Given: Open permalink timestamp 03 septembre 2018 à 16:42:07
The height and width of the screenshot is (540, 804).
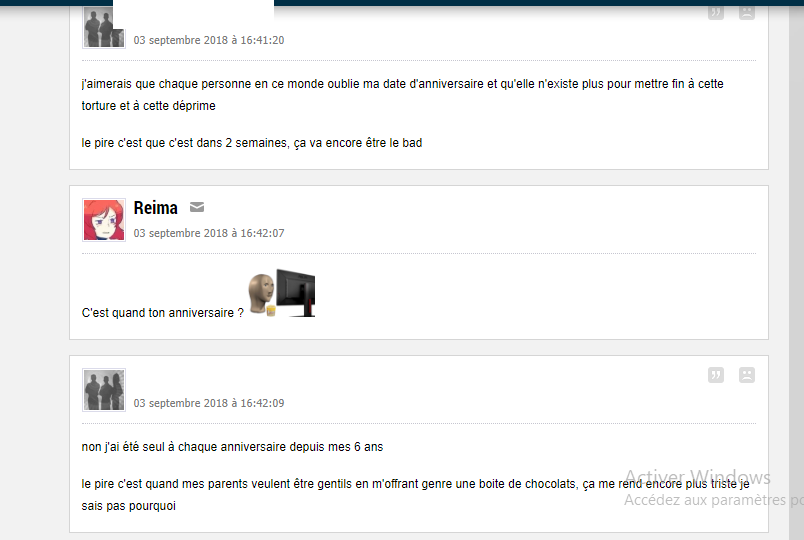Looking at the screenshot, I should coord(209,233).
